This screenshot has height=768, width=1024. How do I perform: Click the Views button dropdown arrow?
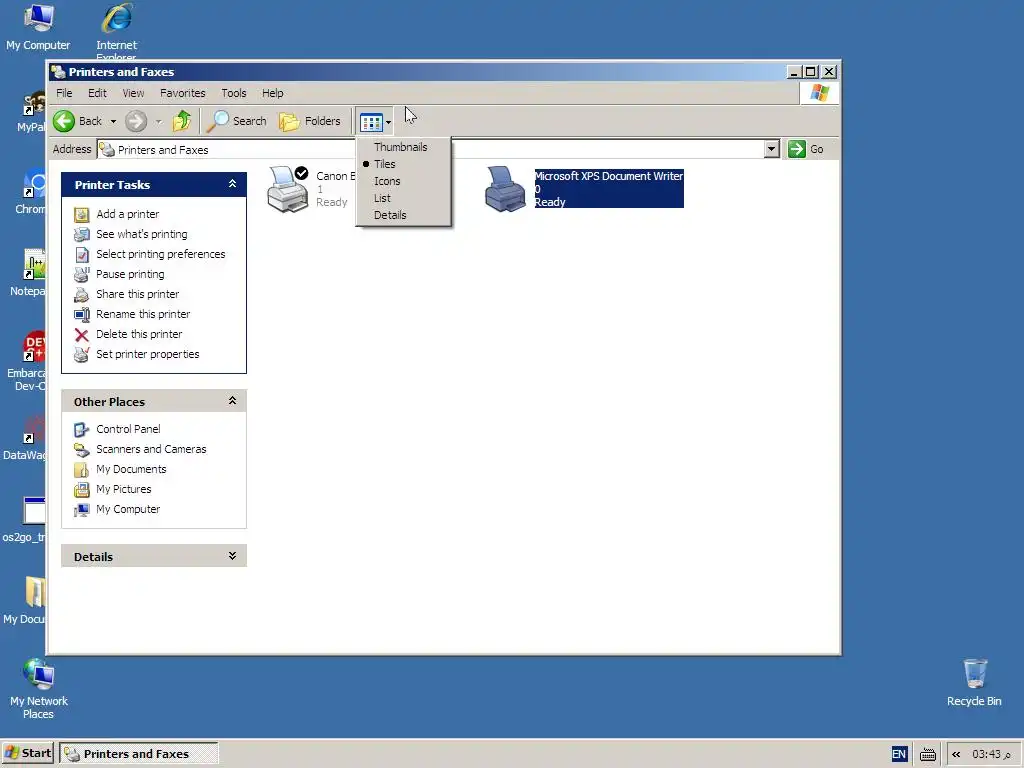[388, 122]
